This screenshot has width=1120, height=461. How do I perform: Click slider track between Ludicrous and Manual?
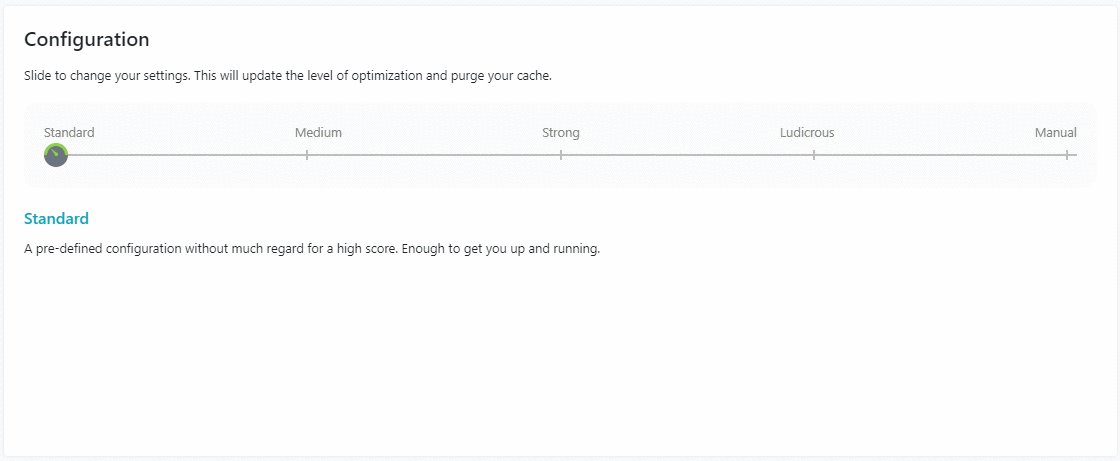pos(940,155)
